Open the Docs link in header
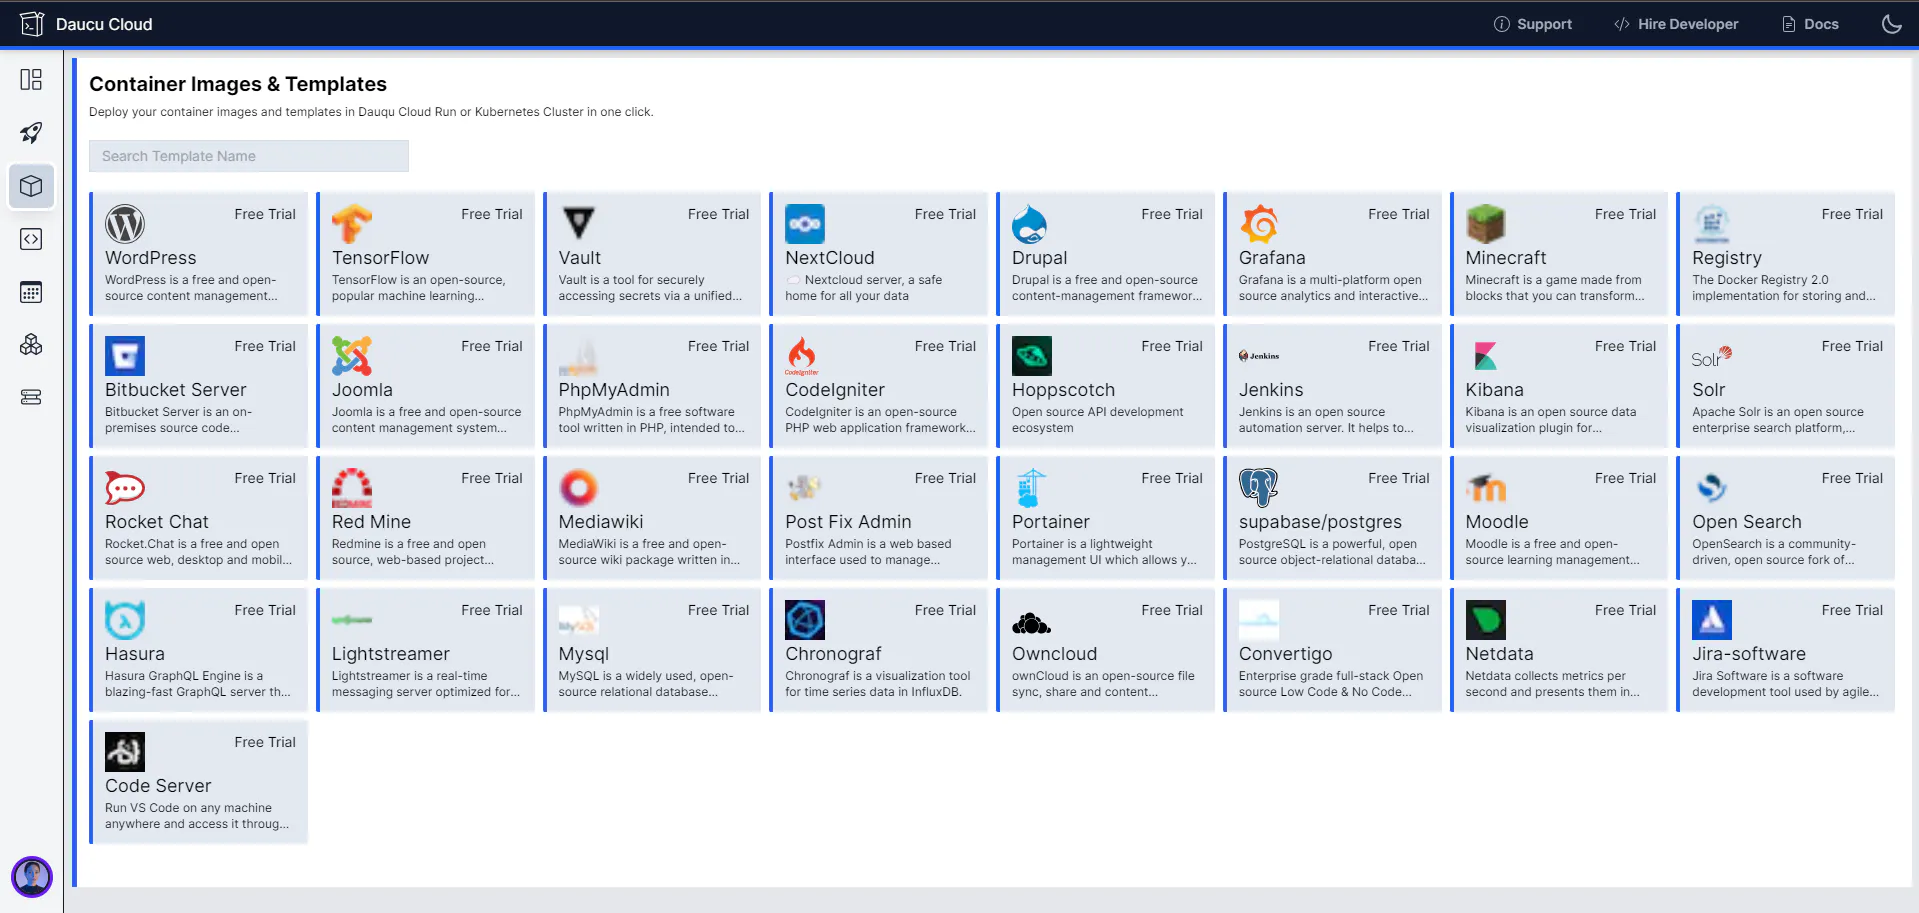The height and width of the screenshot is (913, 1919). (x=1810, y=24)
